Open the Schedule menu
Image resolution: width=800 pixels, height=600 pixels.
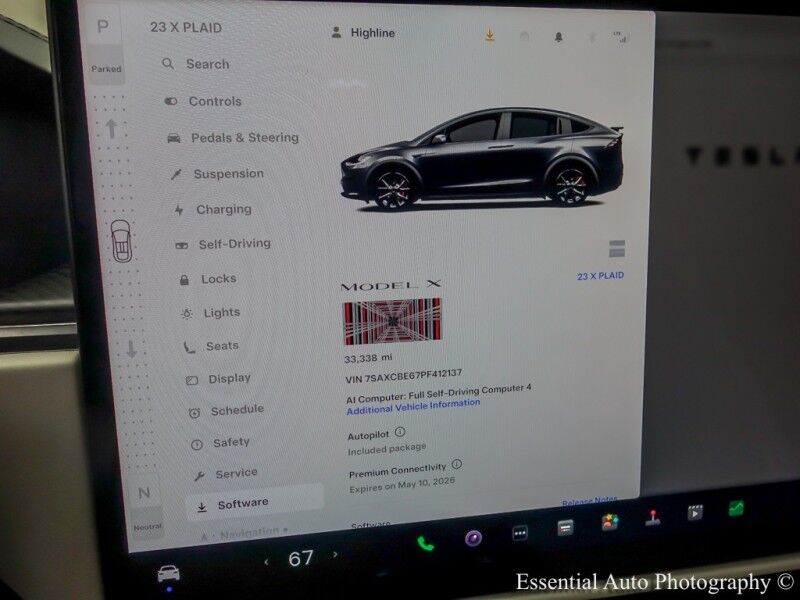226,410
